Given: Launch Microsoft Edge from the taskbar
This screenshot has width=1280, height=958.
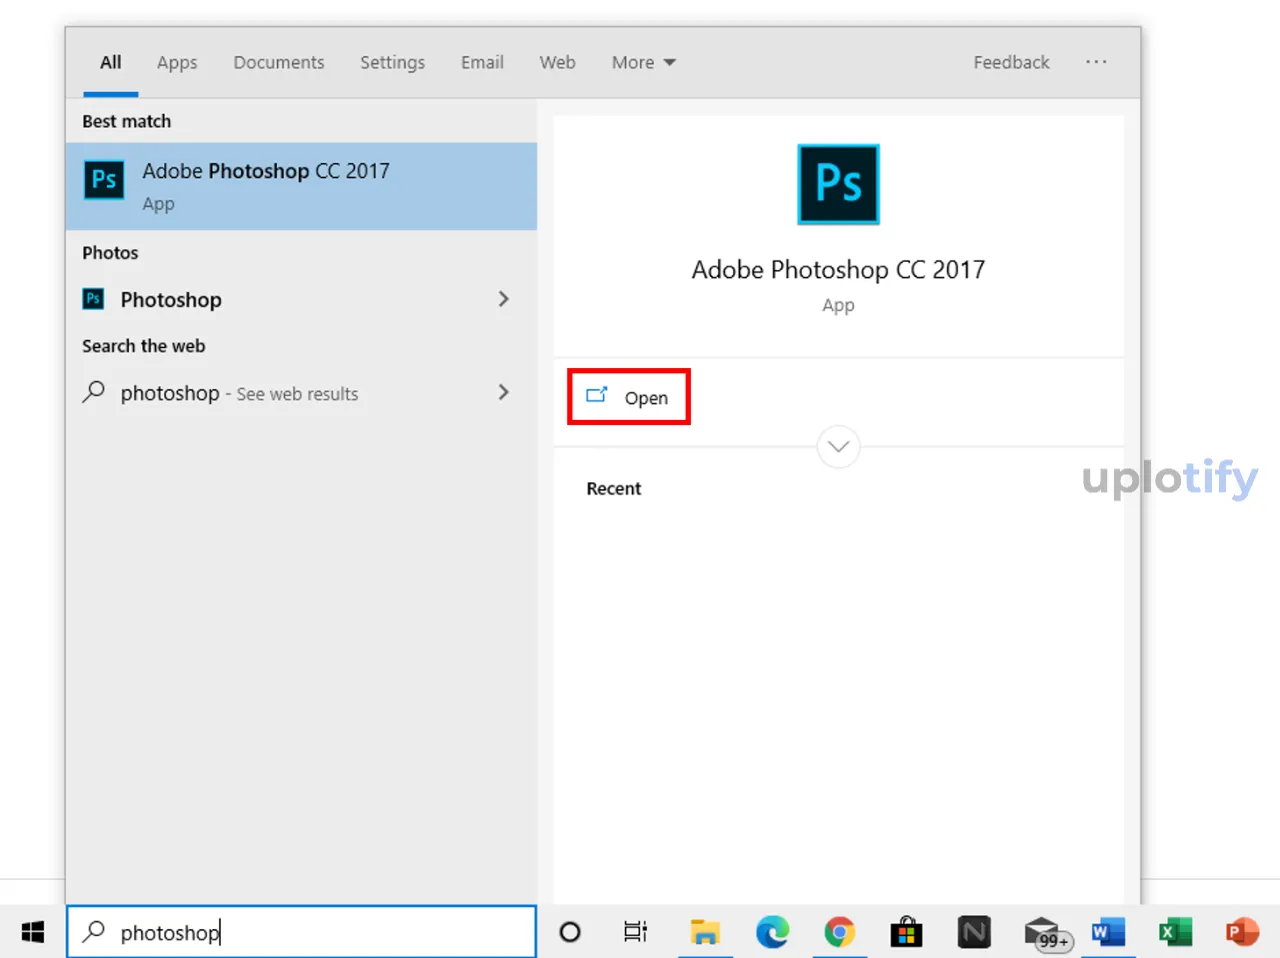Looking at the screenshot, I should (772, 932).
